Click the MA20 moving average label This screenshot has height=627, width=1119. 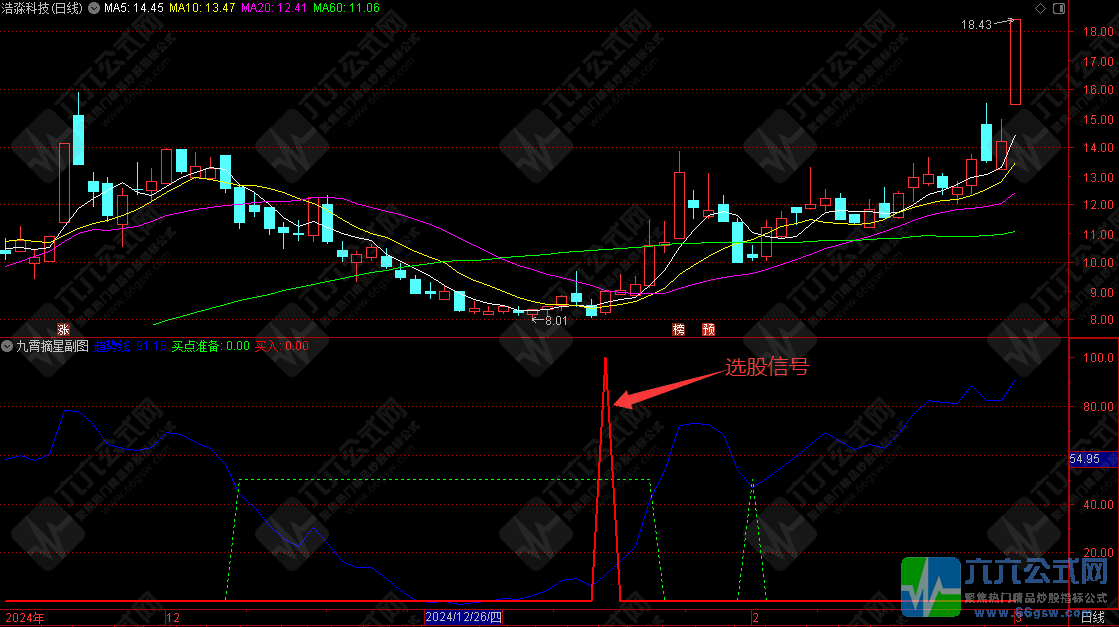(273, 8)
